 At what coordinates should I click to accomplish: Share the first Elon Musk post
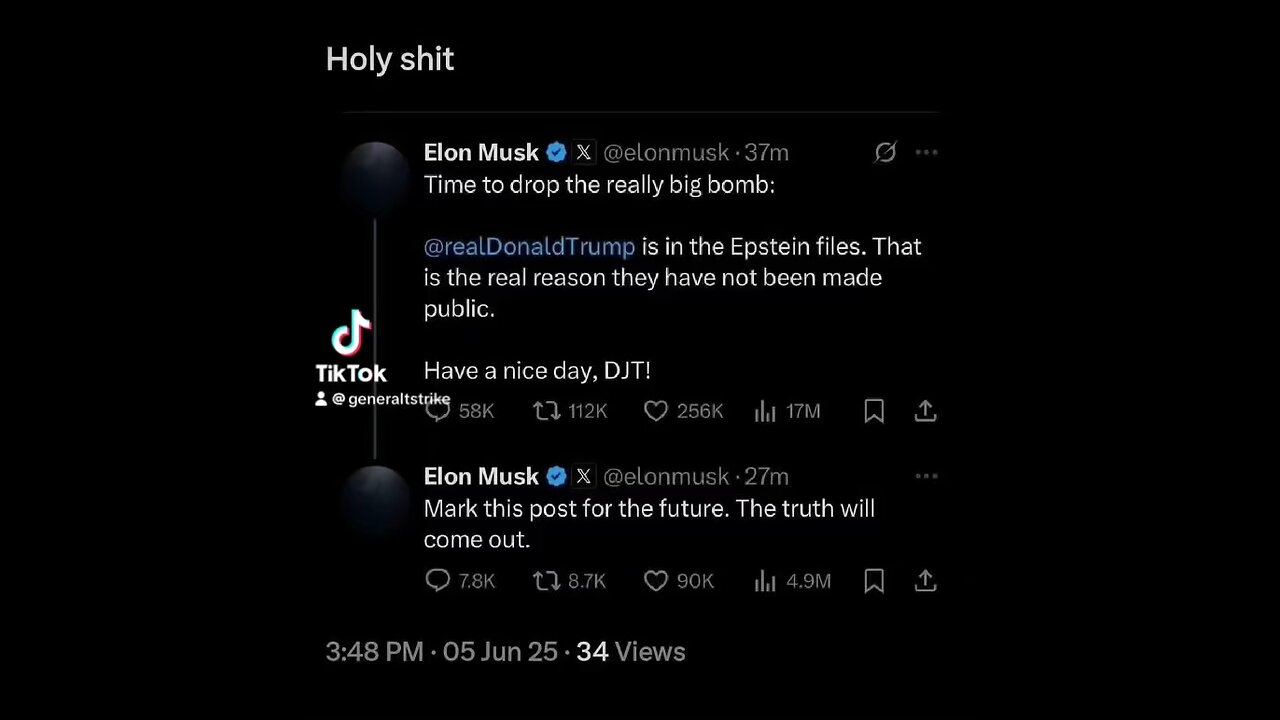pos(926,411)
